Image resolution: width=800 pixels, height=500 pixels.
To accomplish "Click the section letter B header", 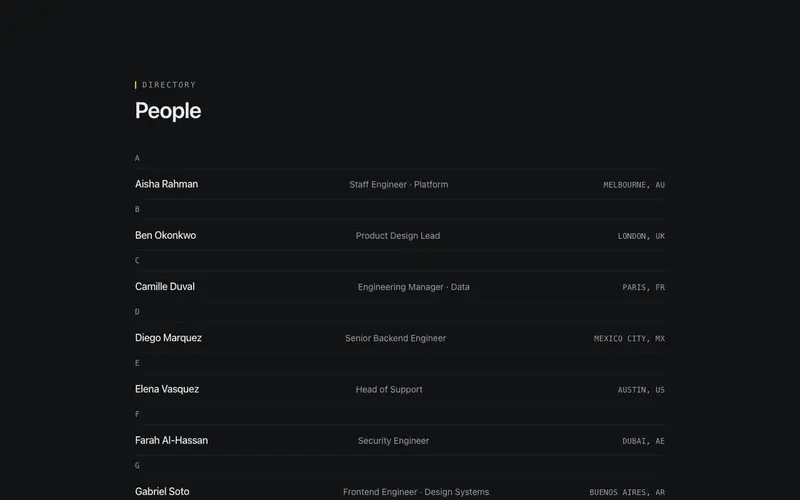I will point(137,209).
